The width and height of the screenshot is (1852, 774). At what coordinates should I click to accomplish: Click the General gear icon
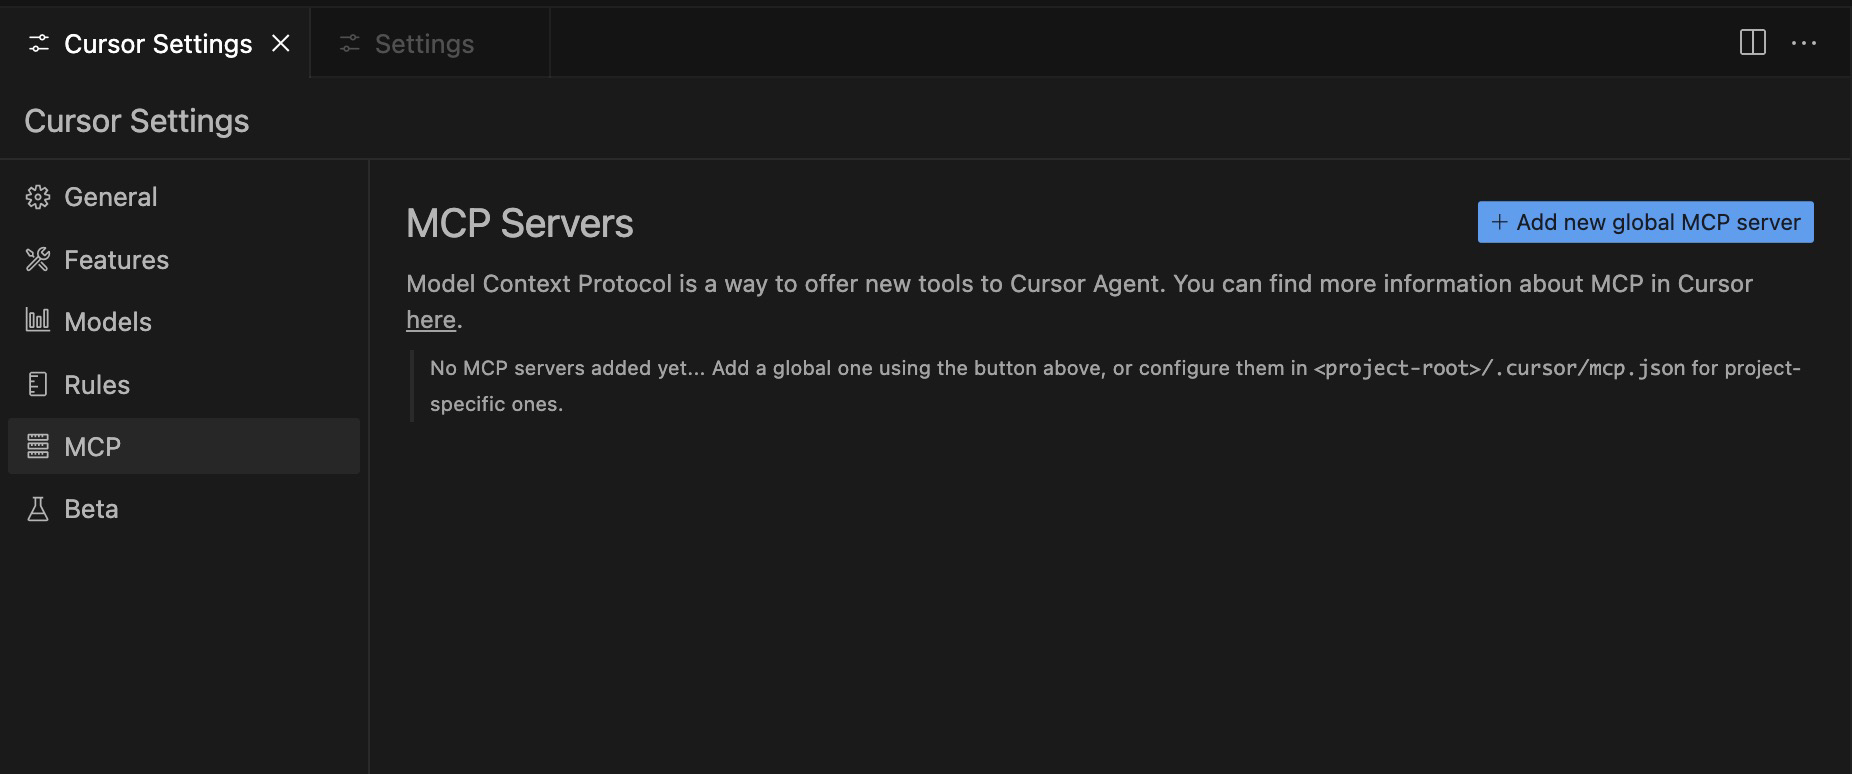click(38, 197)
